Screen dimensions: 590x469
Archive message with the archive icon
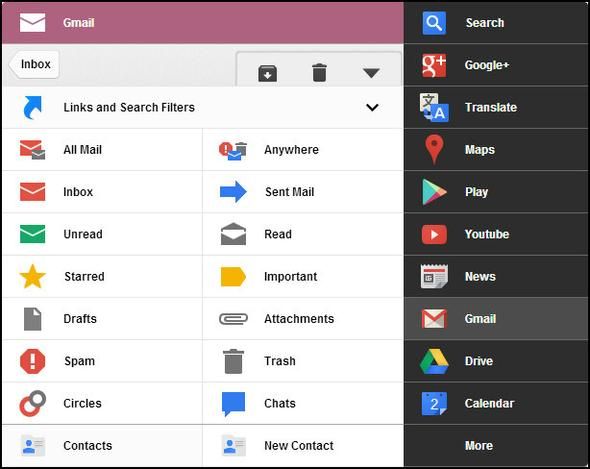pos(268,73)
